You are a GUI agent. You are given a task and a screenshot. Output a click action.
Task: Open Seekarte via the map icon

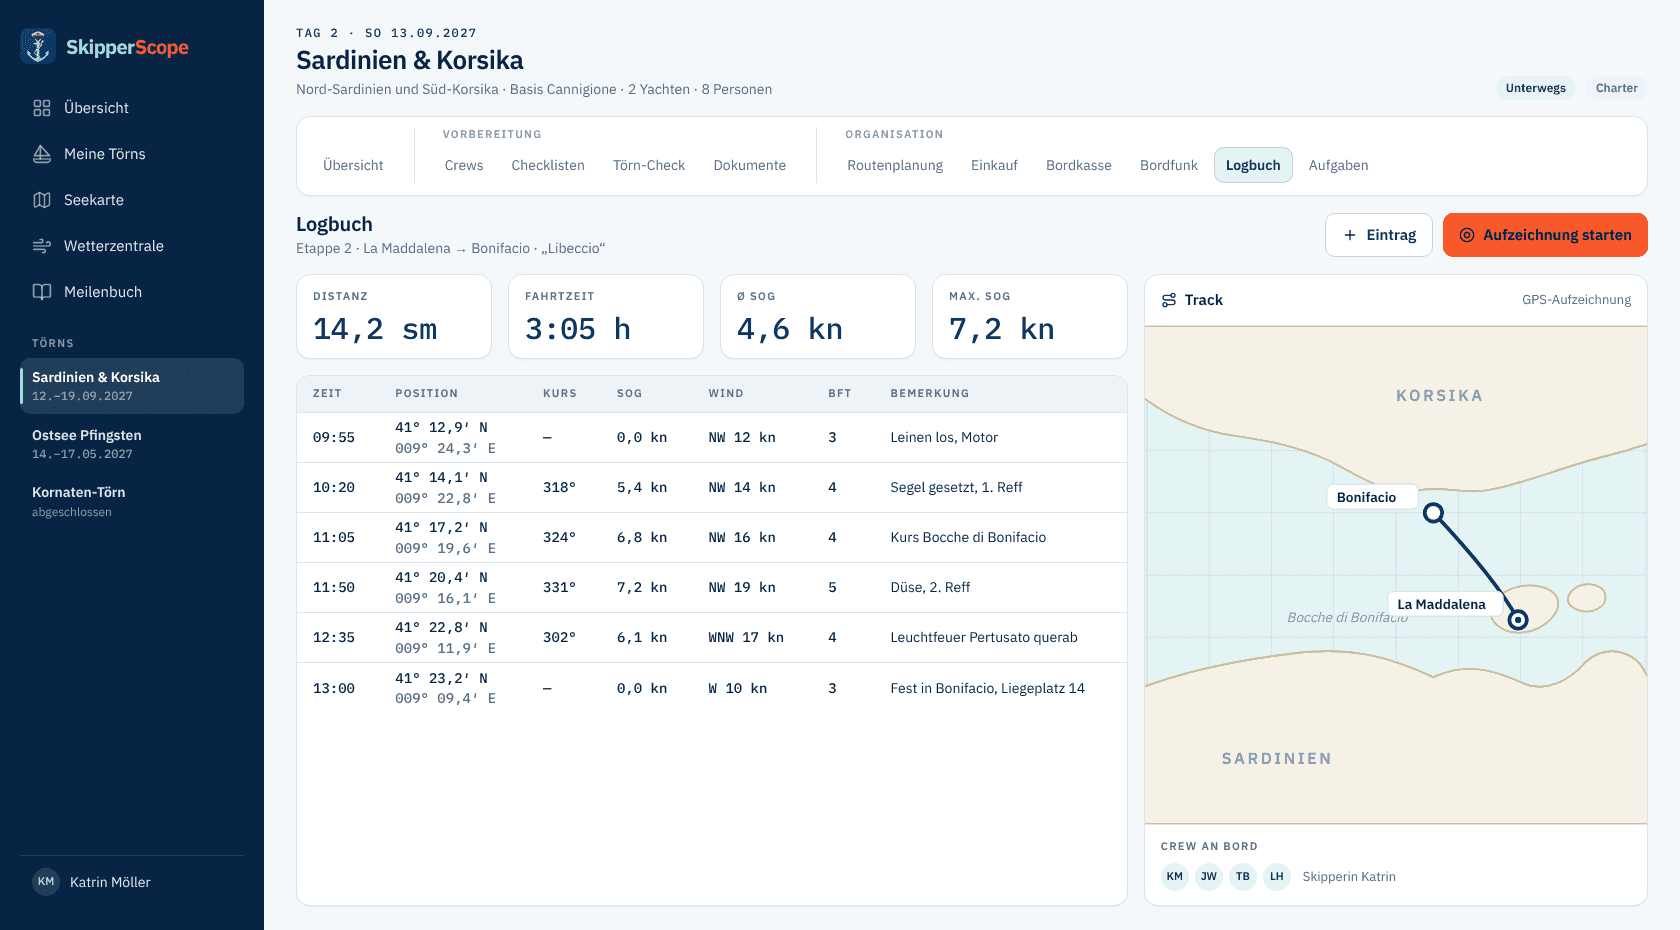[42, 200]
